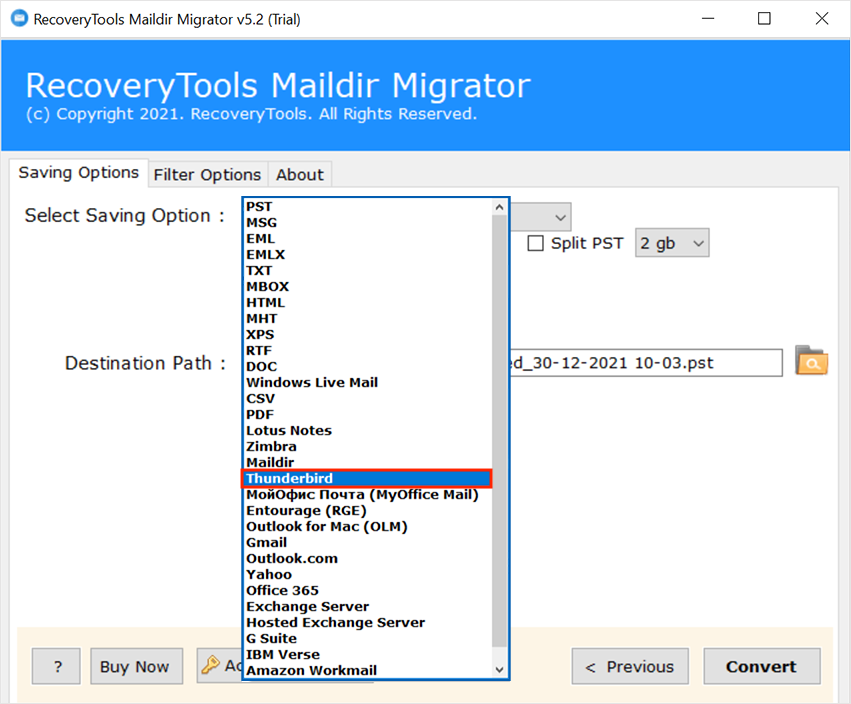
Task: Choose Maildir from the list
Action: (x=367, y=463)
